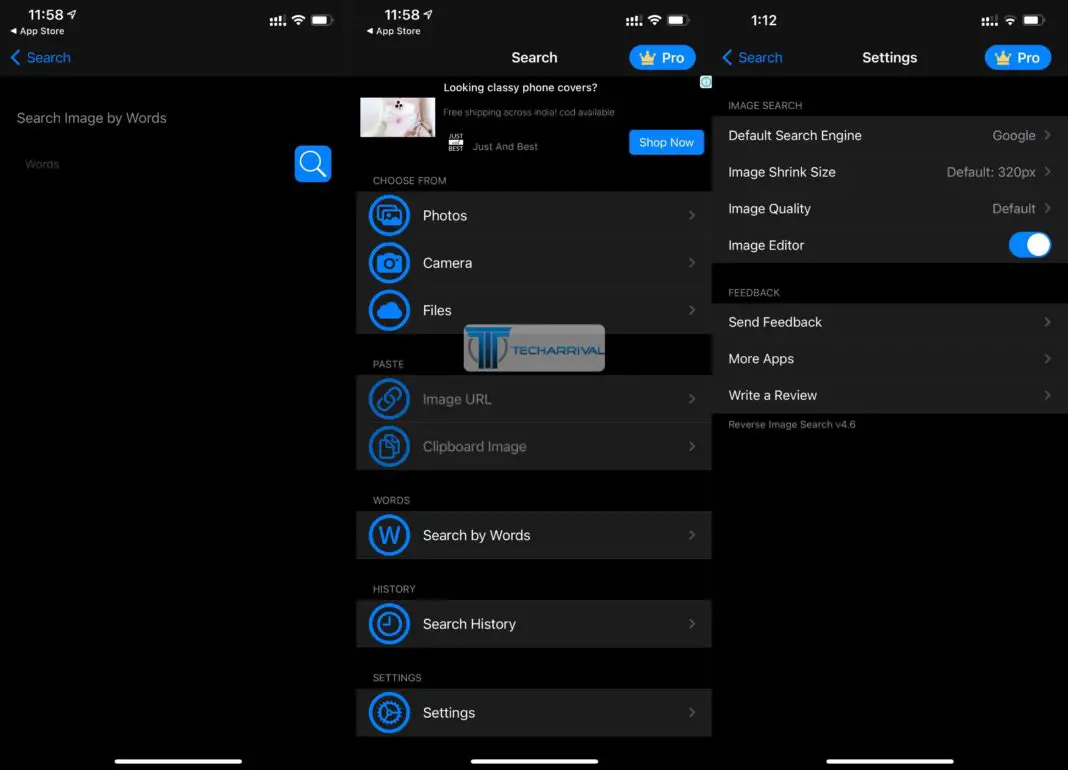Tap the Photos icon in Choose From
This screenshot has width=1068, height=770.
(389, 215)
